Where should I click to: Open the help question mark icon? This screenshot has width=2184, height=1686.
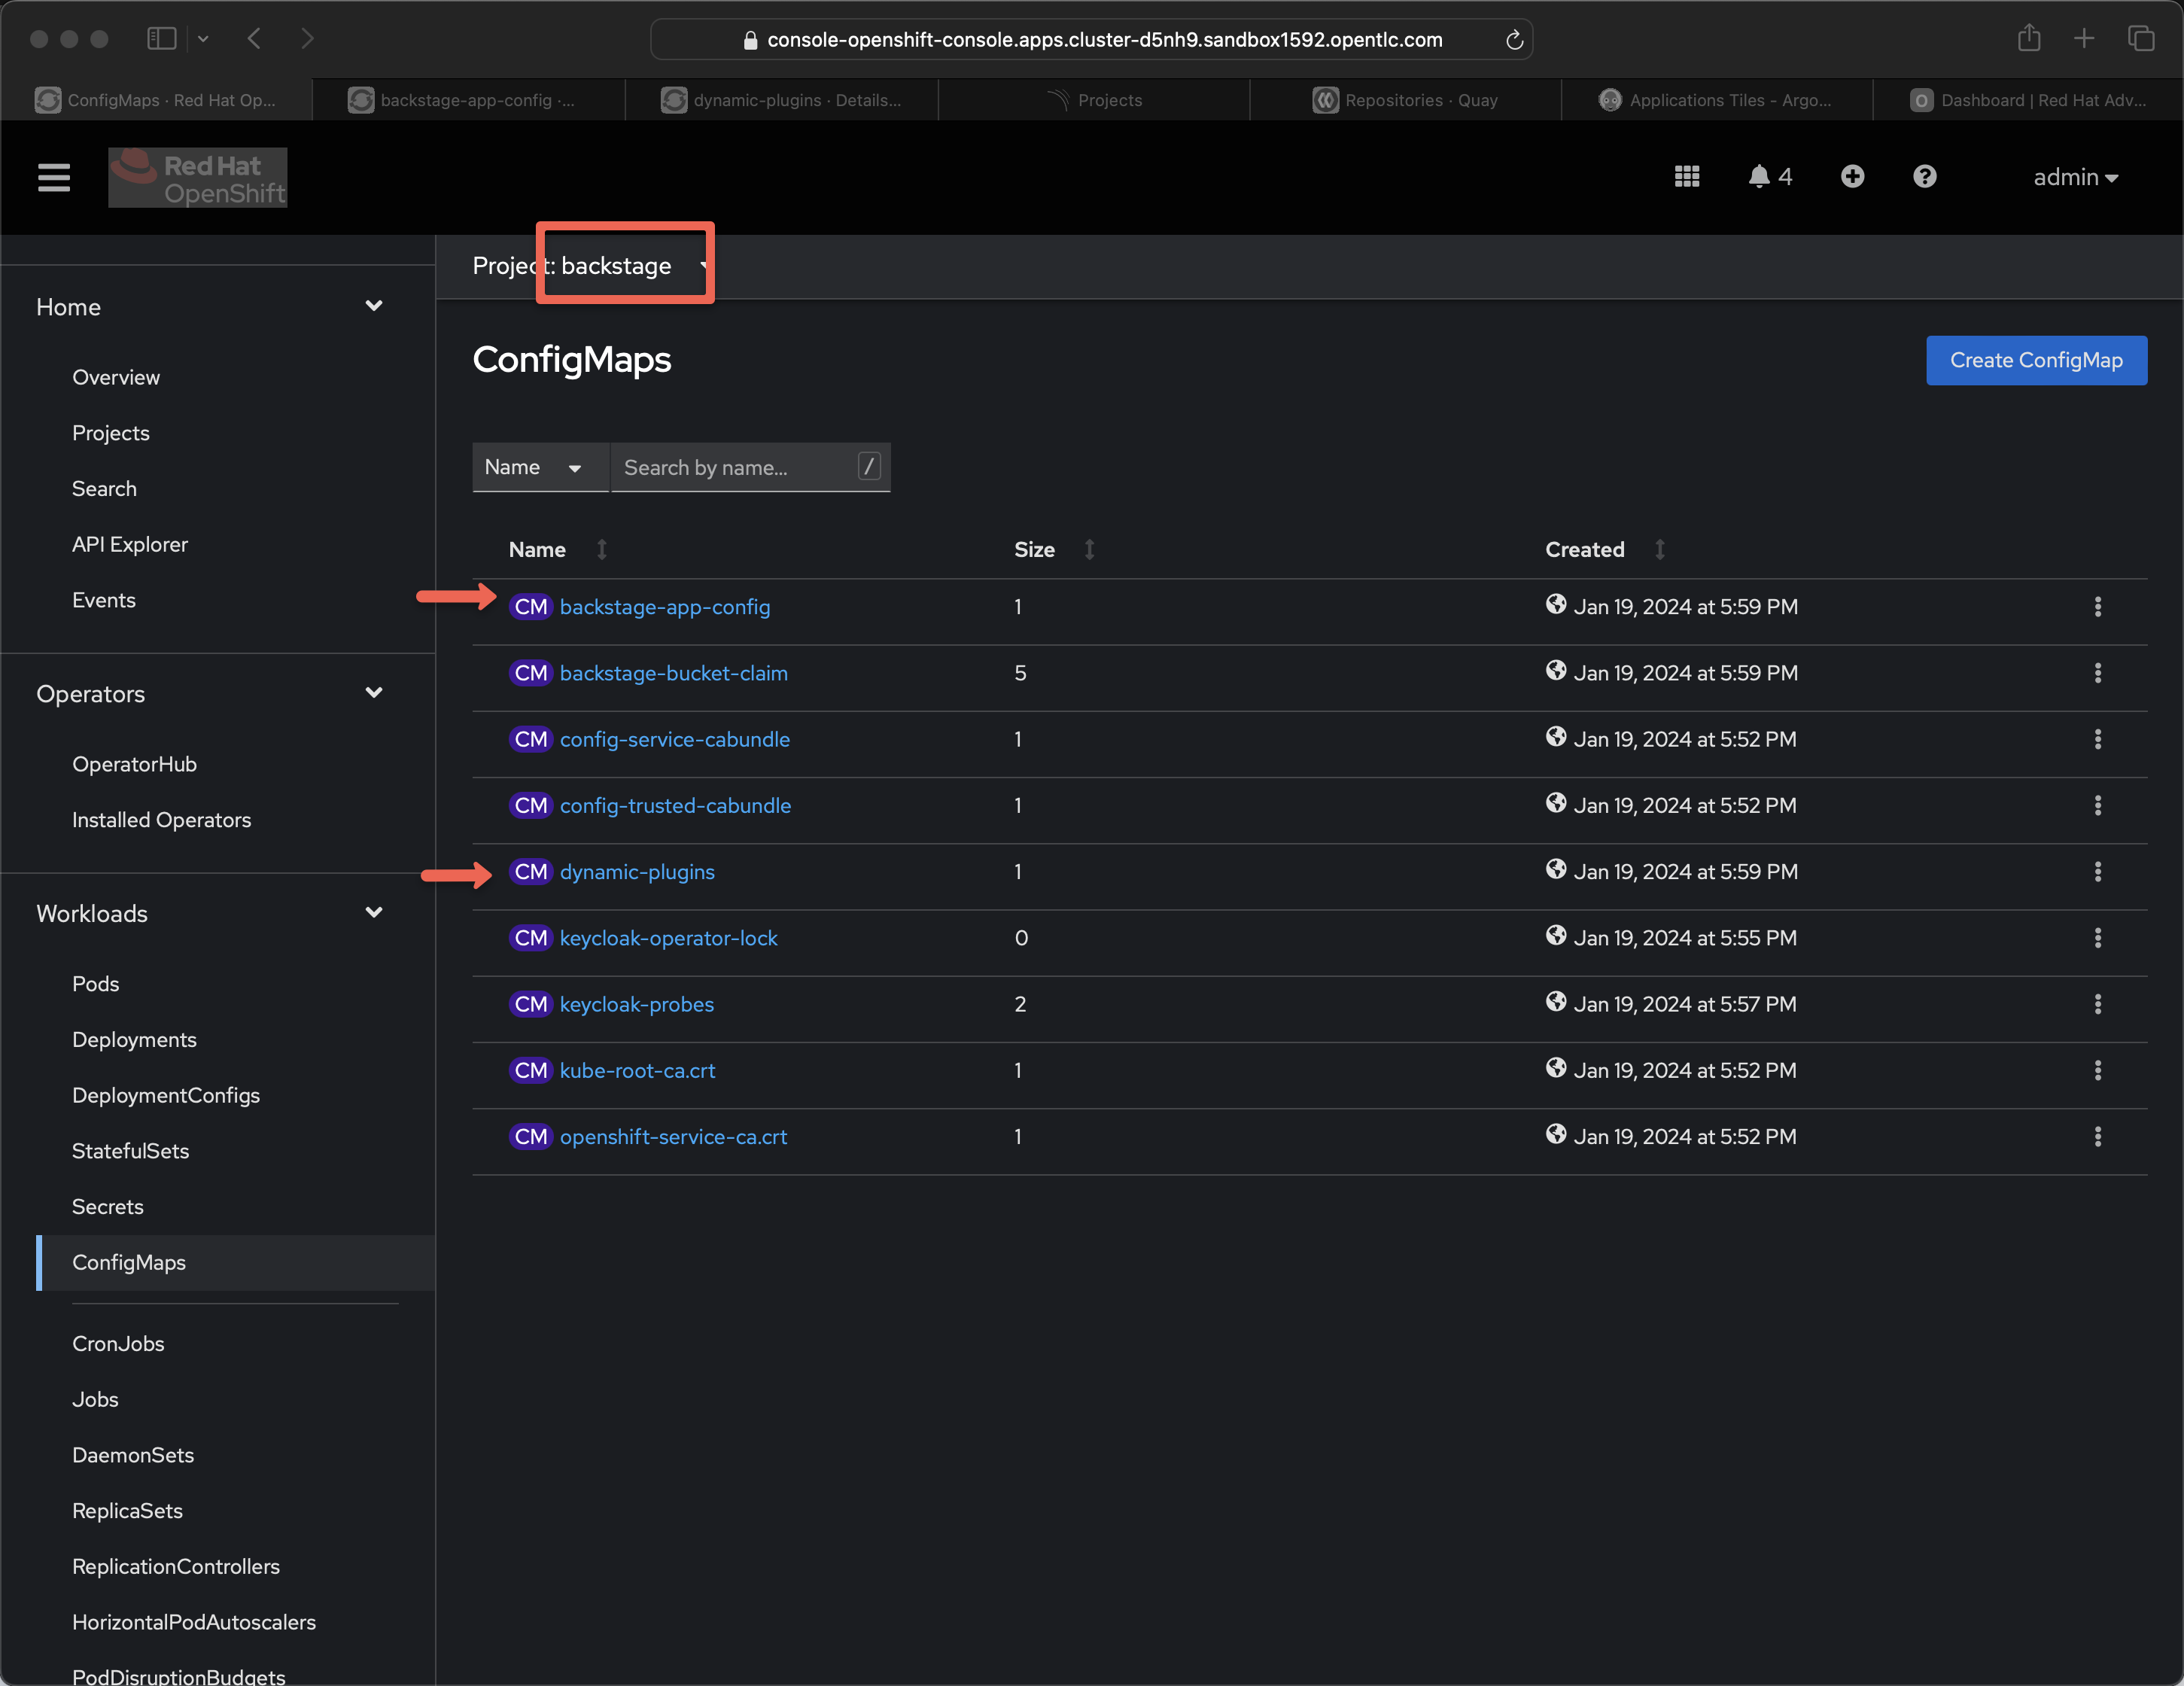pyautogui.click(x=1924, y=177)
